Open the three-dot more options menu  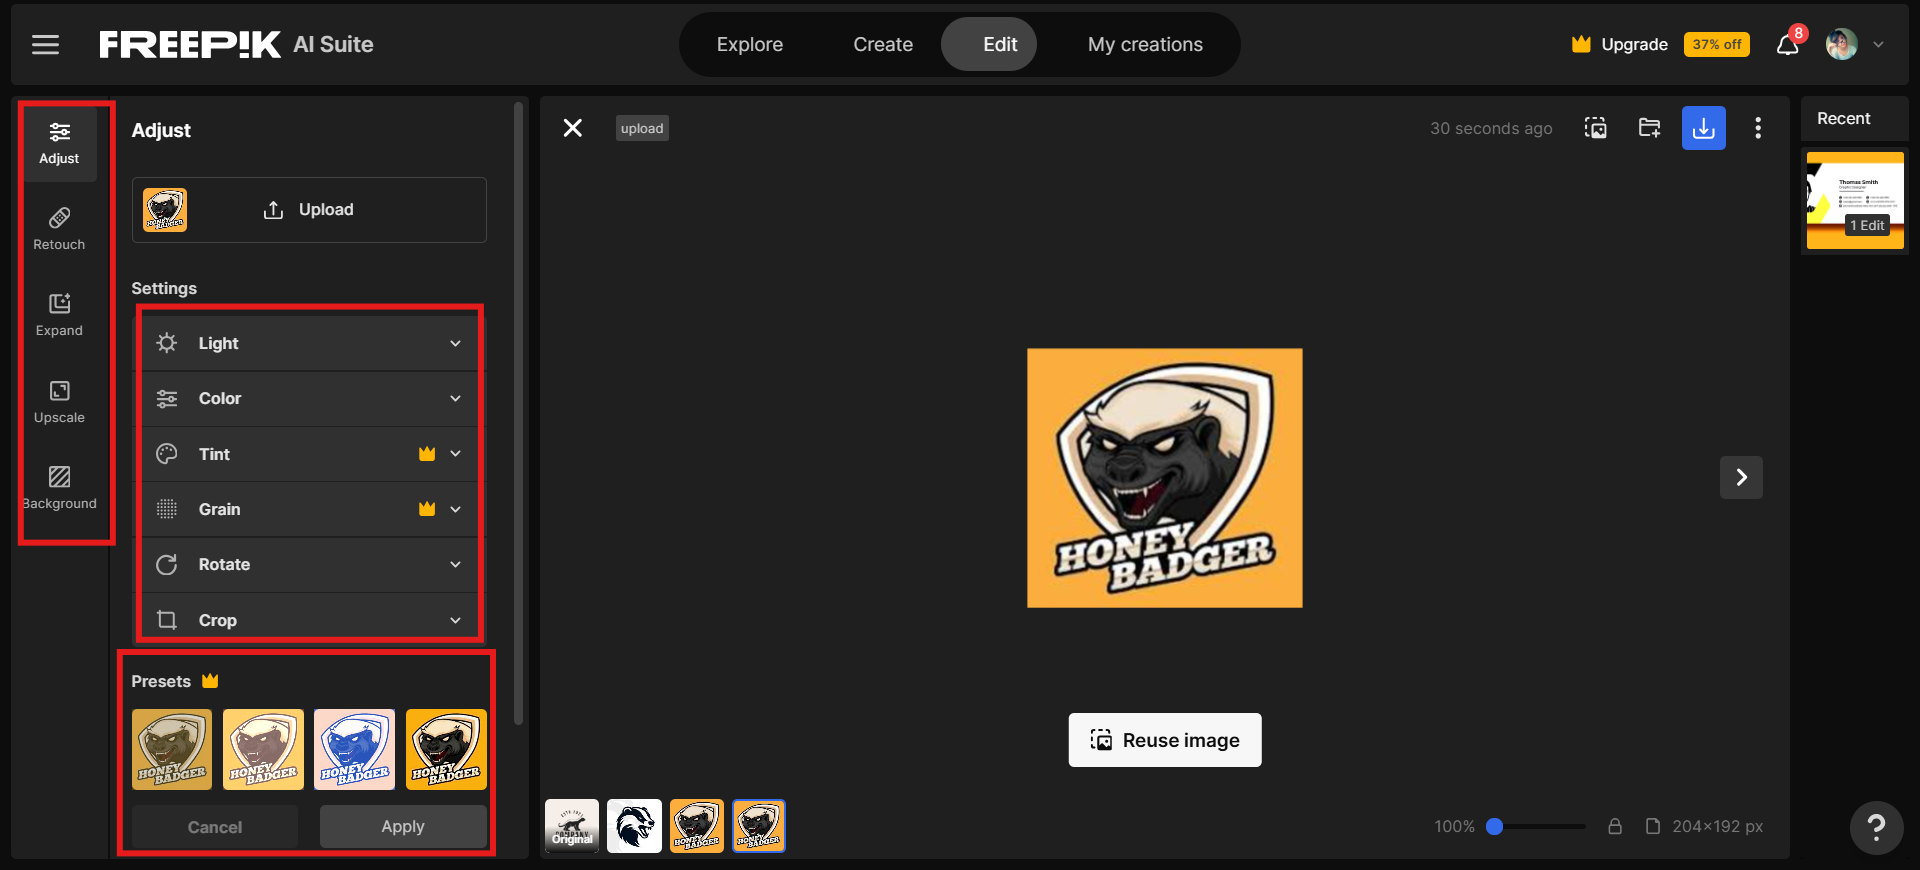pyautogui.click(x=1758, y=128)
